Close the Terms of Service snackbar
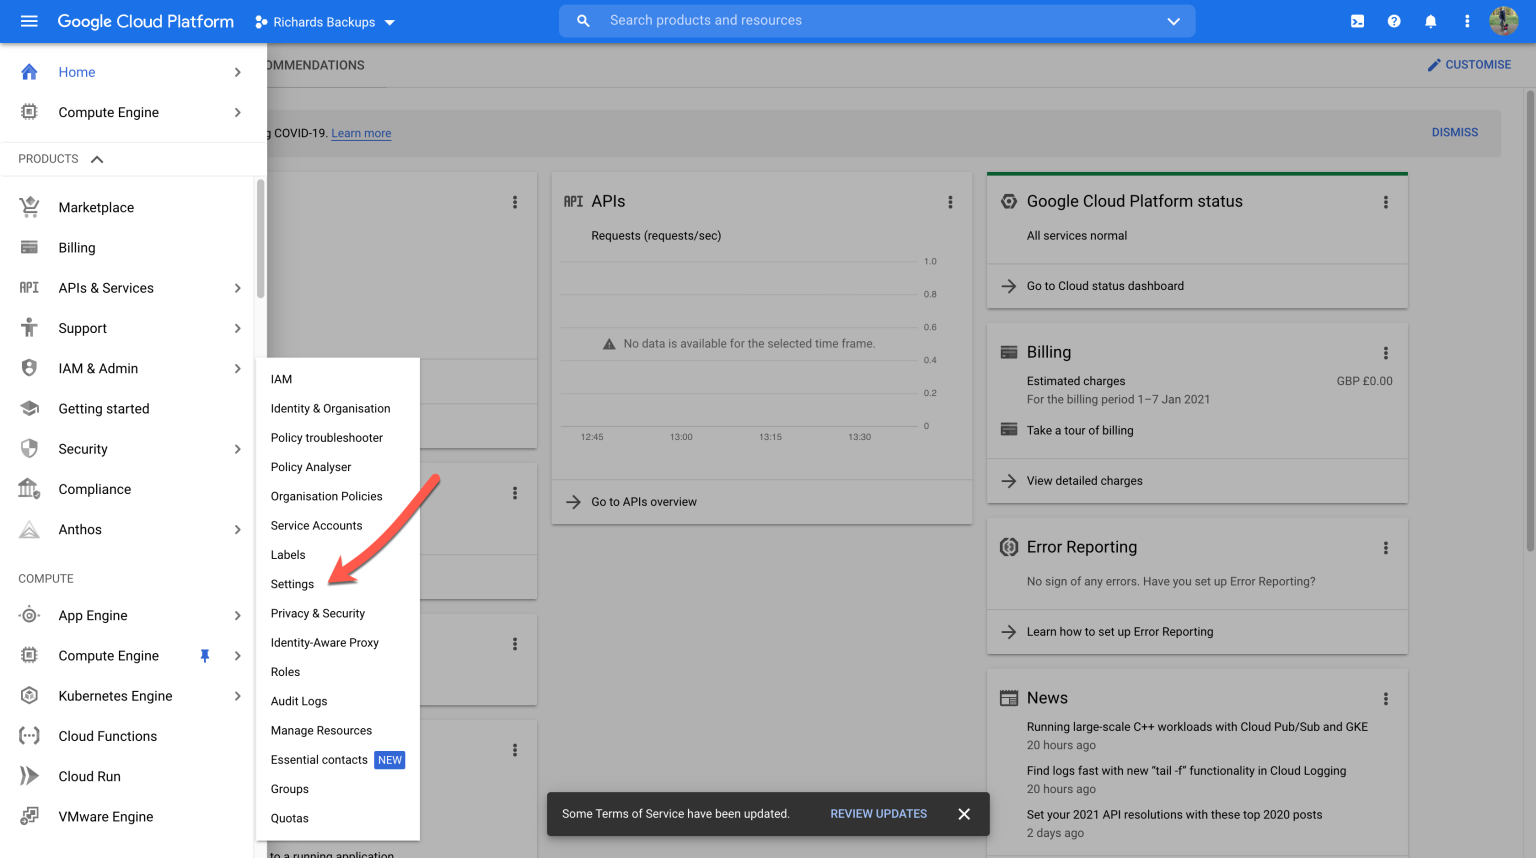Screen dimensions: 1536x858 click(x=964, y=814)
